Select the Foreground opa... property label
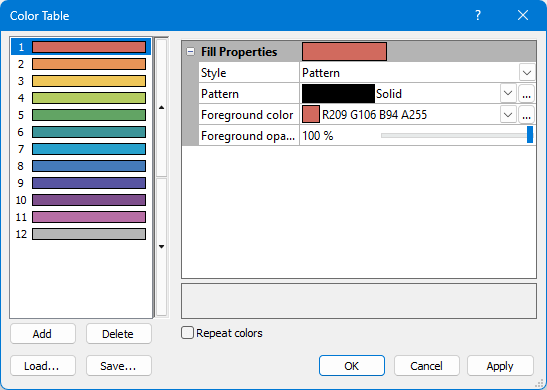 click(249, 136)
